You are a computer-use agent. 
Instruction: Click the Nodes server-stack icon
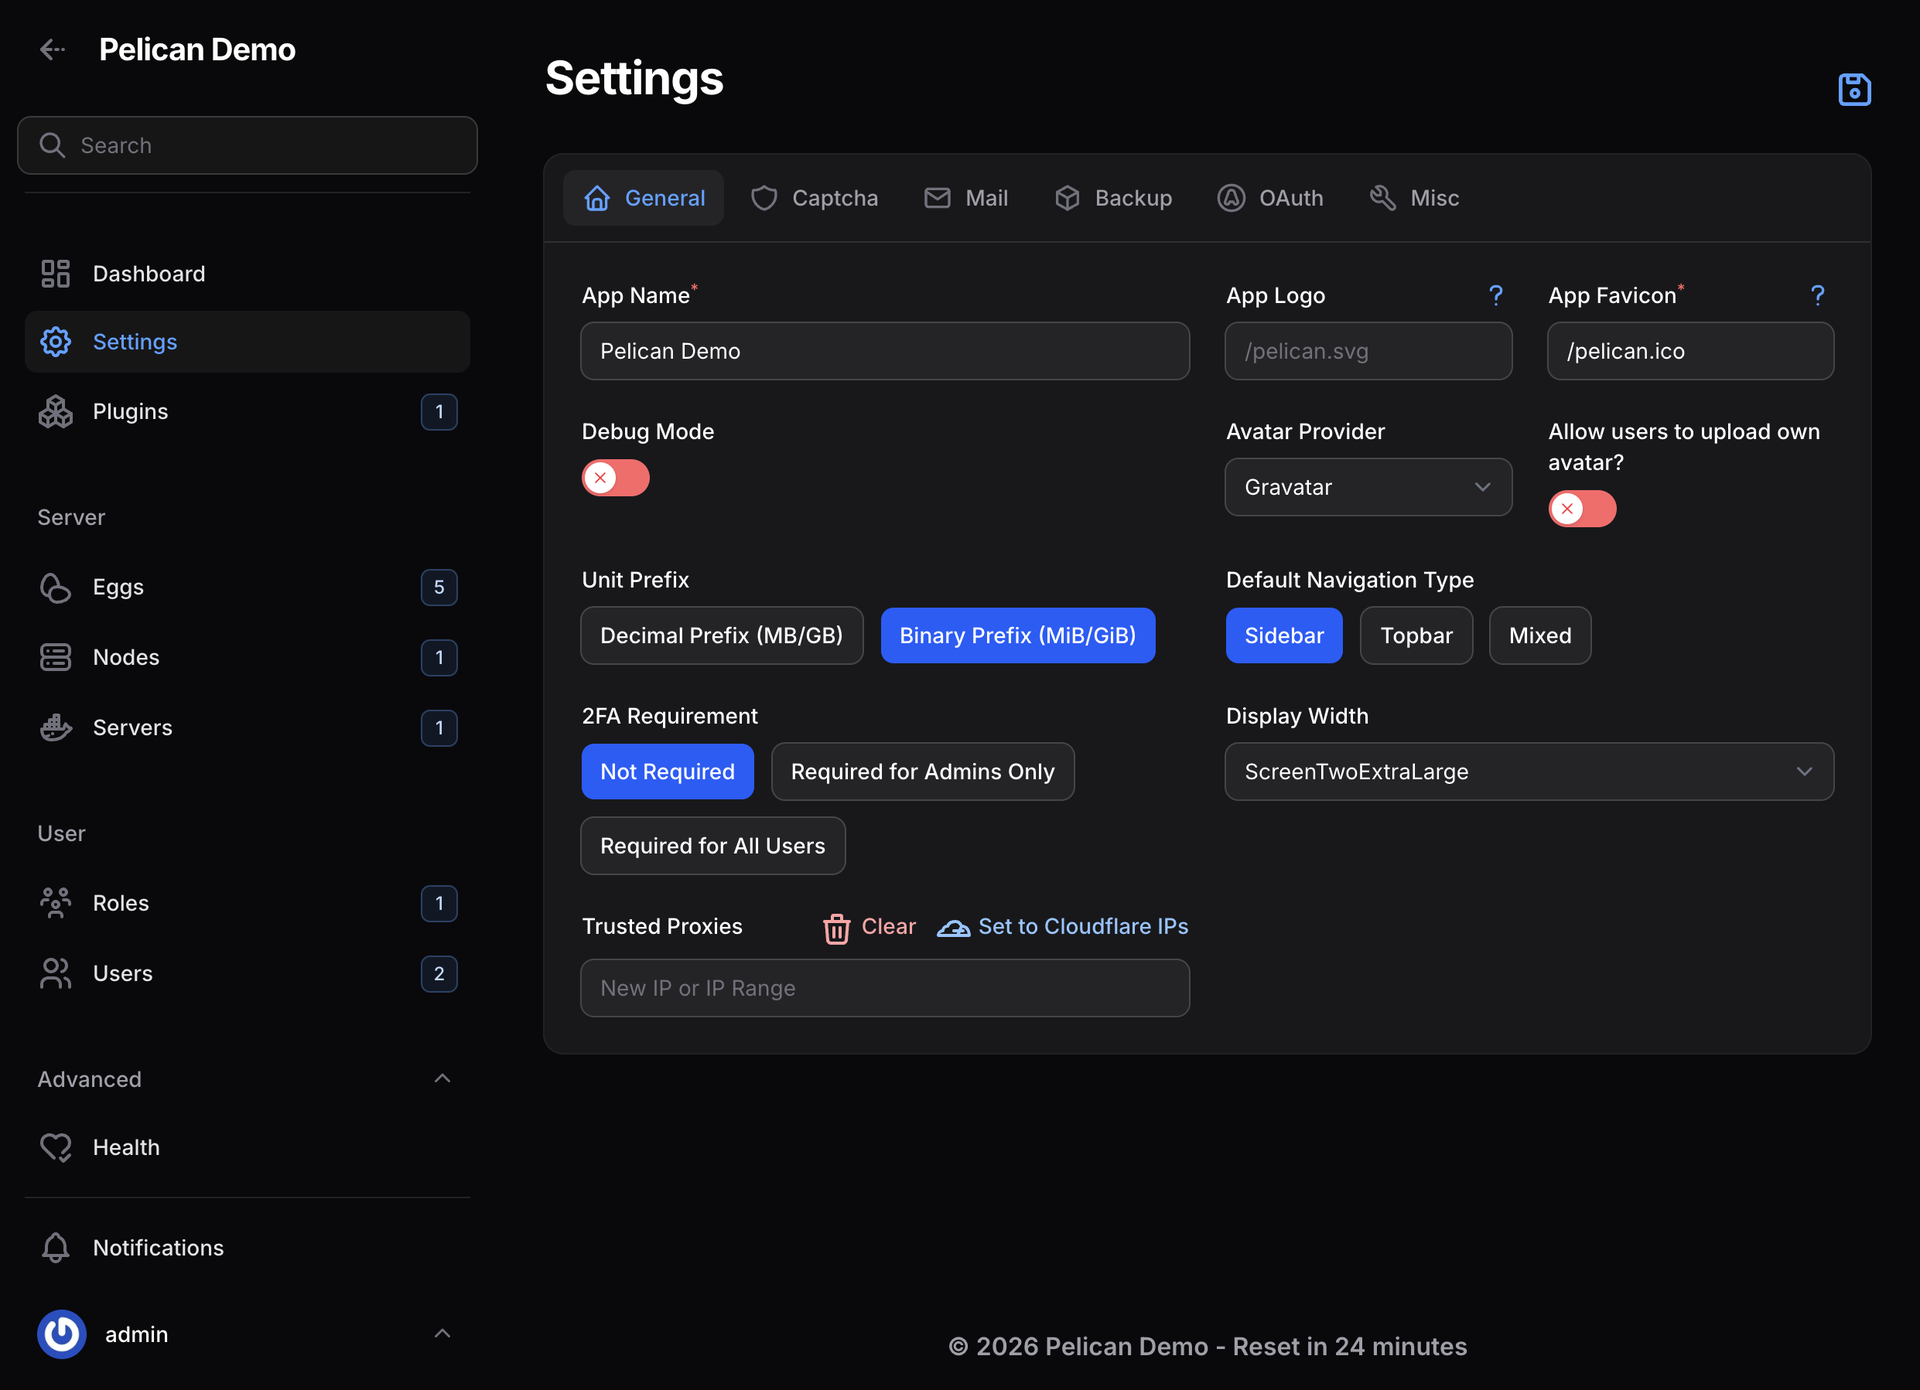pyautogui.click(x=55, y=658)
